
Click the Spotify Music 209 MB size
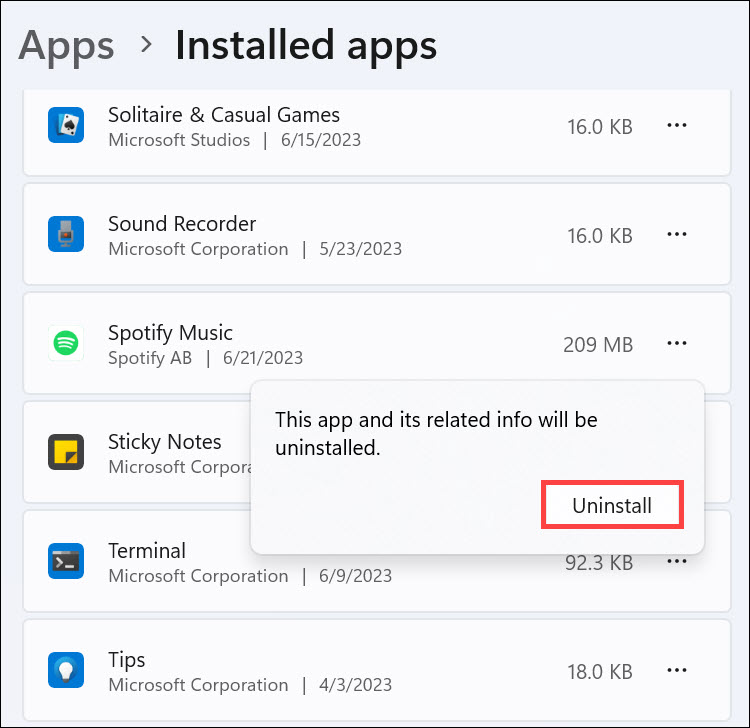(x=598, y=345)
